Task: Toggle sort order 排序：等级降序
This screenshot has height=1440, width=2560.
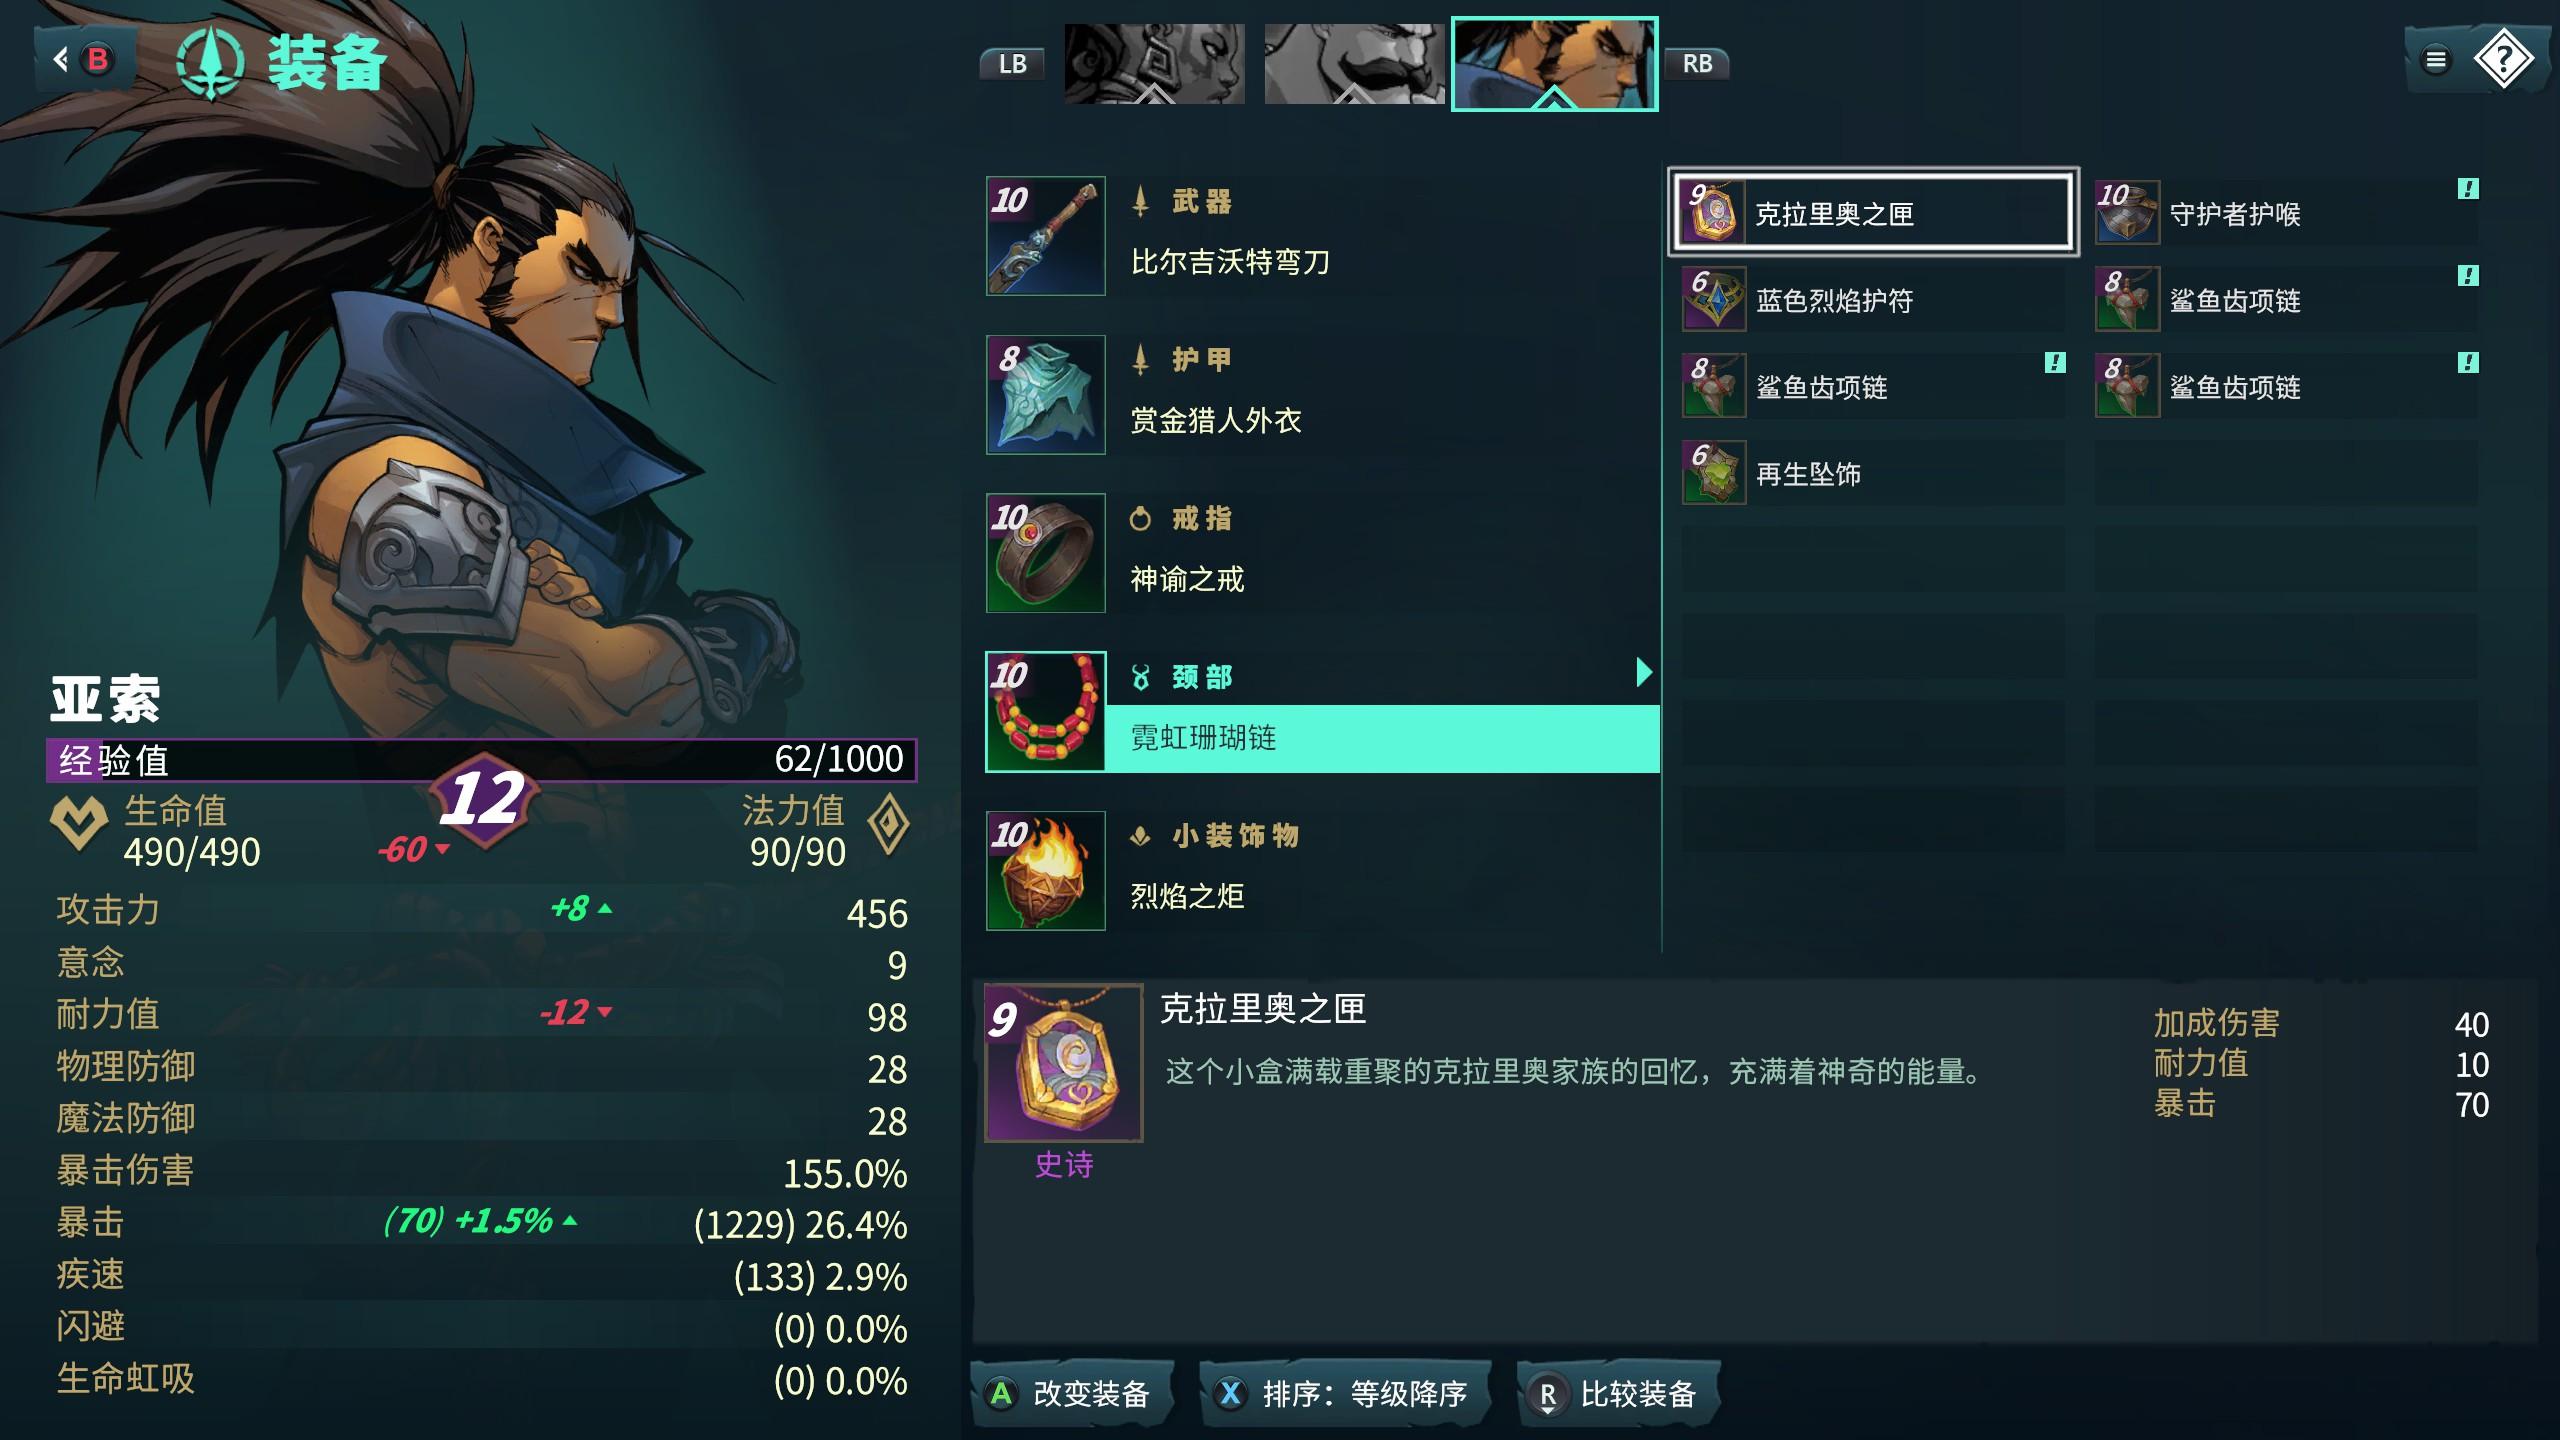Action: pos(1344,1393)
